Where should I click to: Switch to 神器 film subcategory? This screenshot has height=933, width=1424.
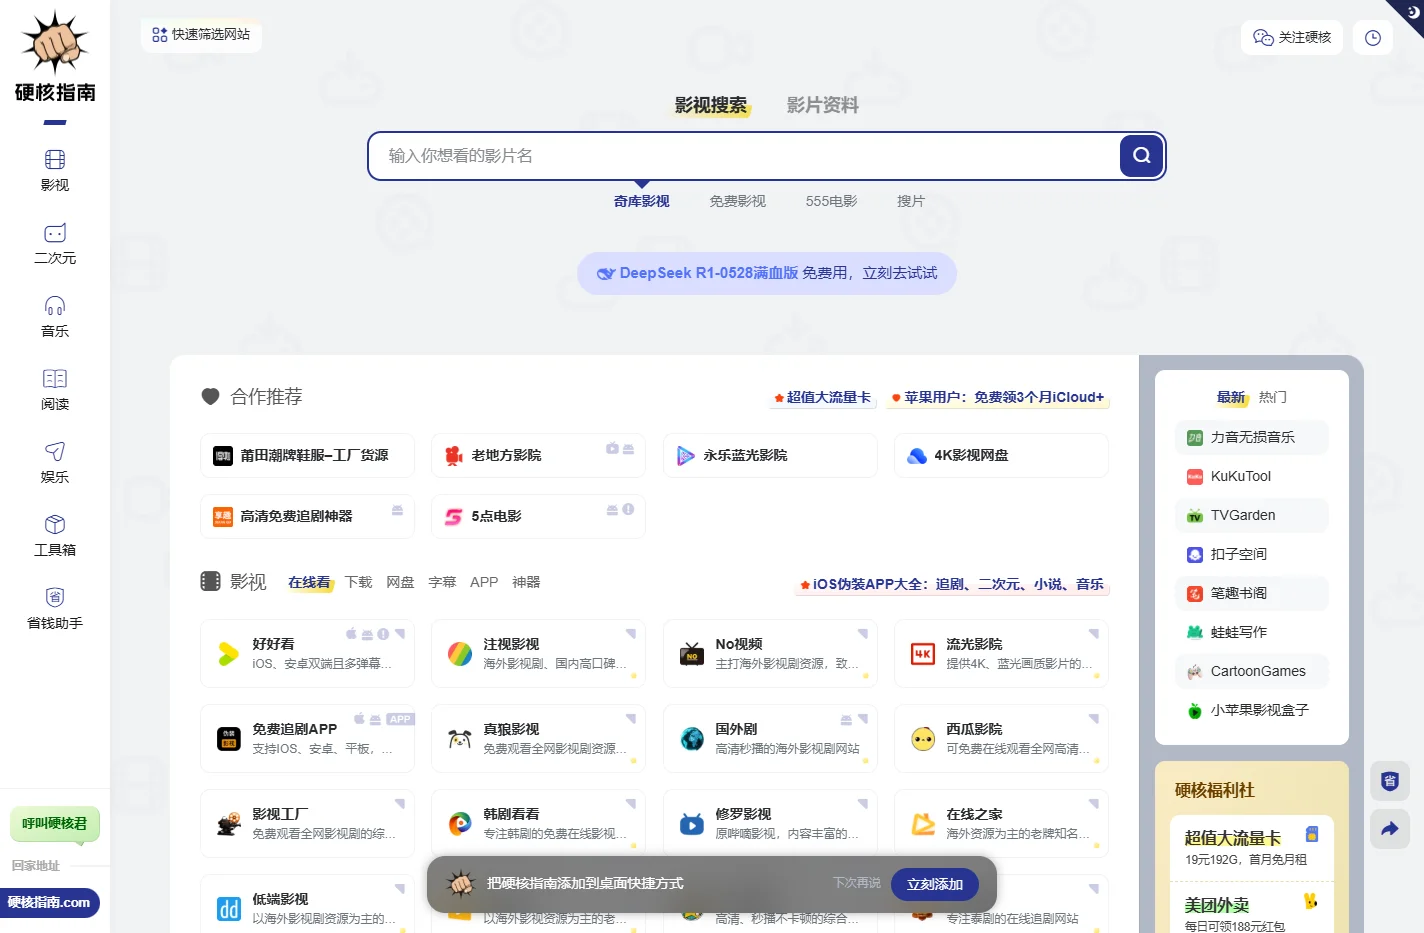pos(526,582)
